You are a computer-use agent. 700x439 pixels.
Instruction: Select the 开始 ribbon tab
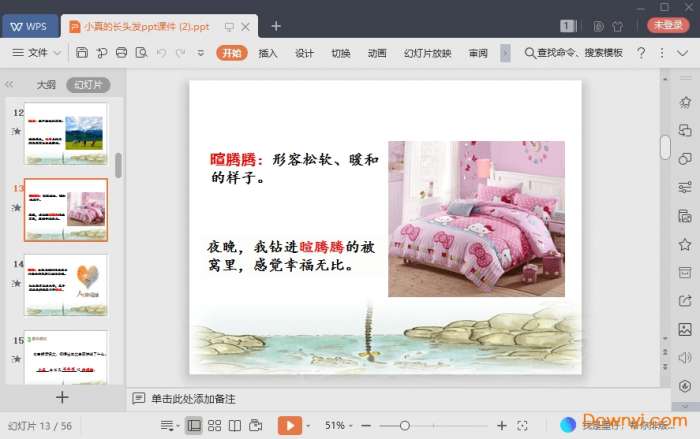232,53
